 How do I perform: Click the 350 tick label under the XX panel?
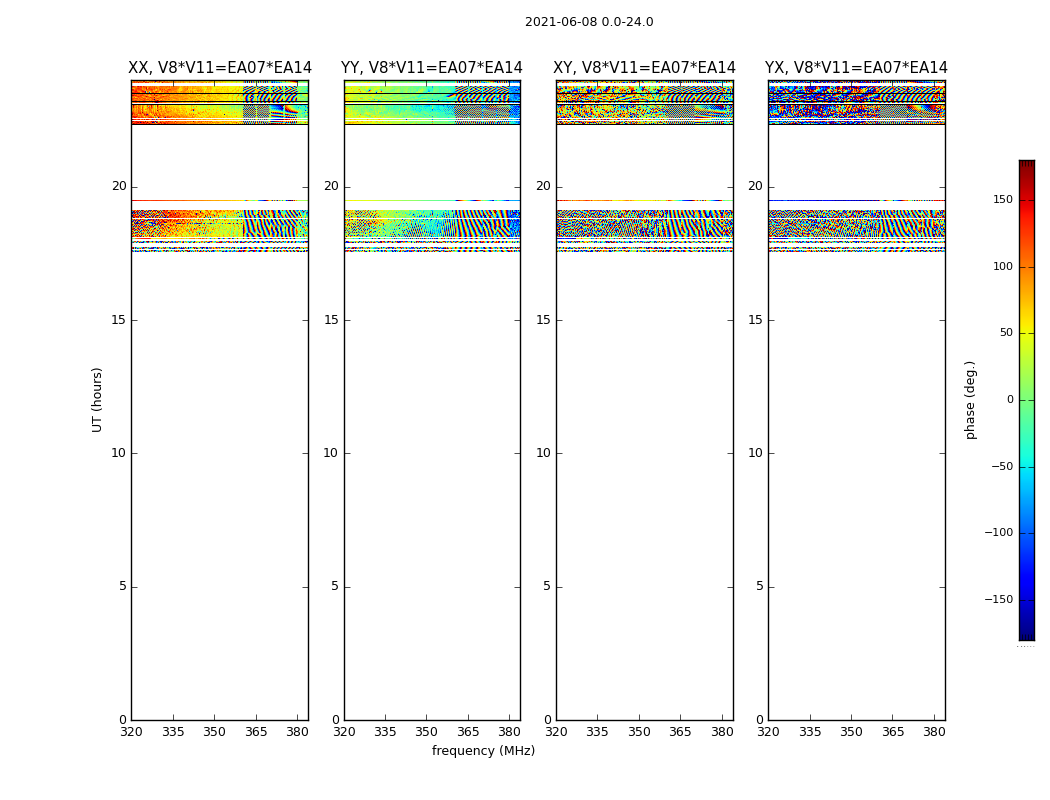214,732
